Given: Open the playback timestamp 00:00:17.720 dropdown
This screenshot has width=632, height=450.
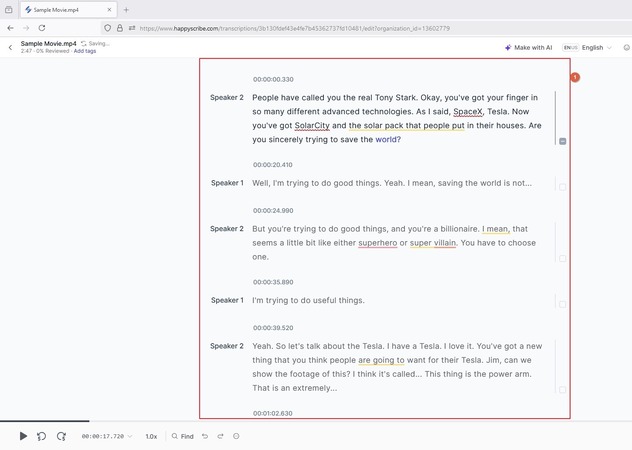Looking at the screenshot, I should 107,436.
